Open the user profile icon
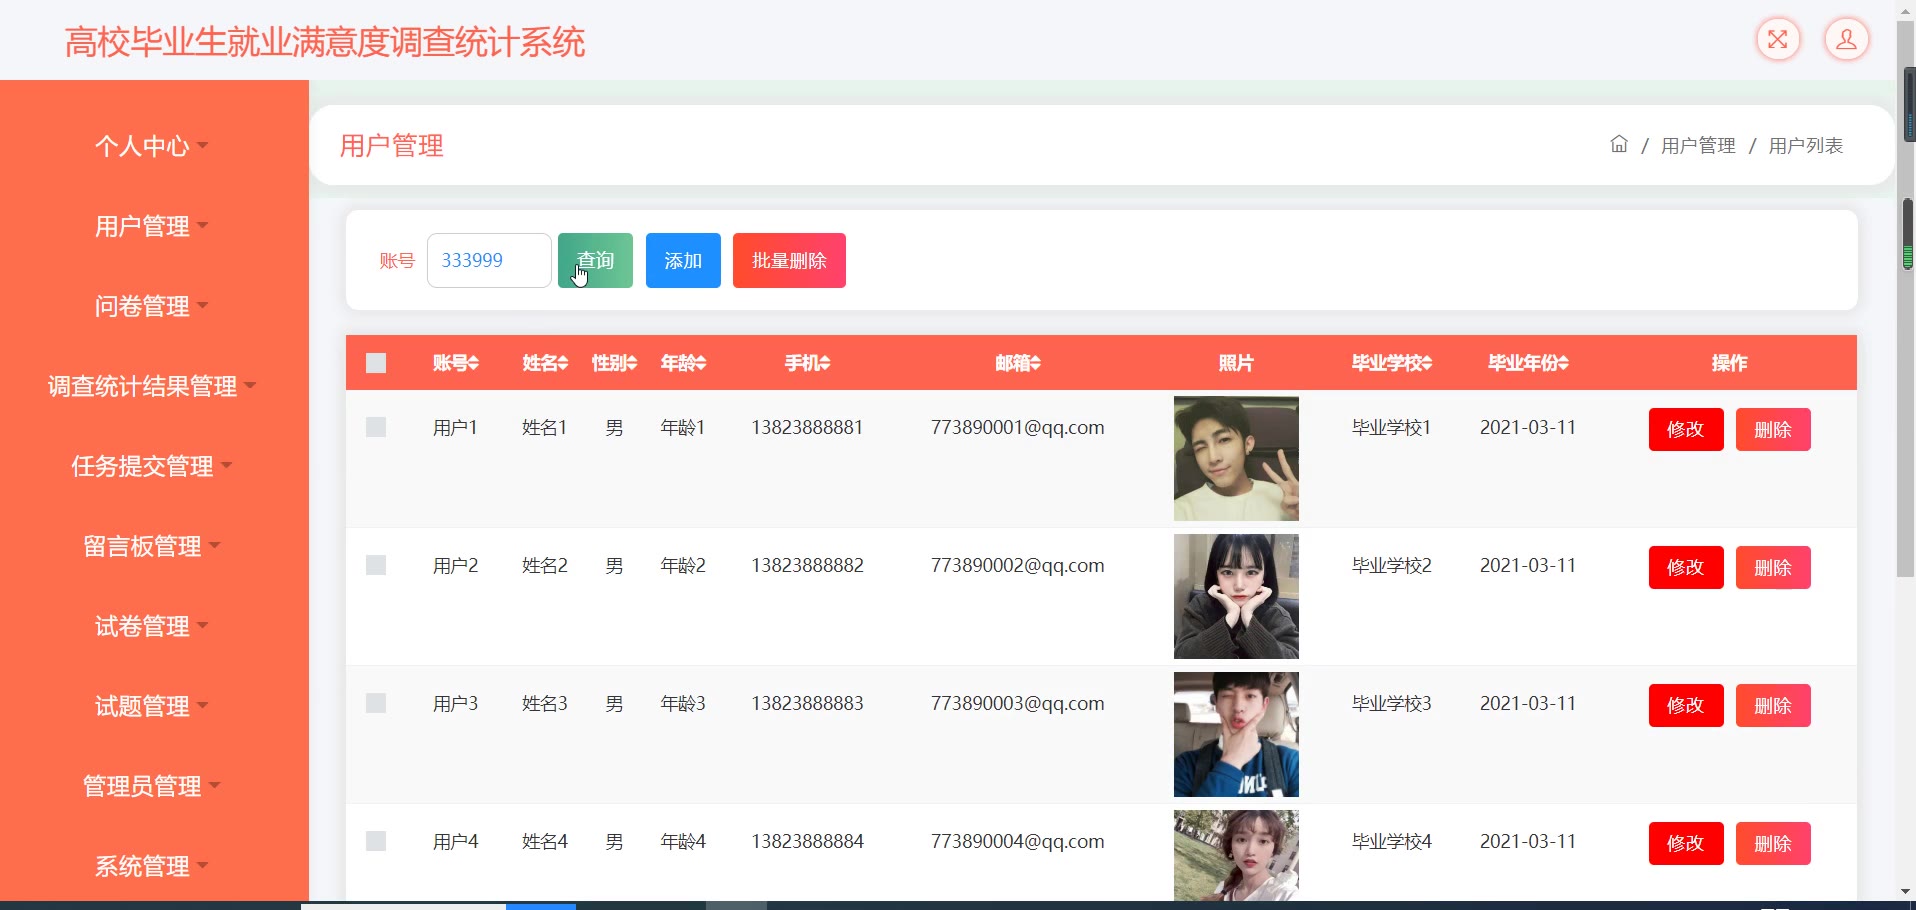Viewport: 1916px width, 910px height. pyautogui.click(x=1847, y=40)
